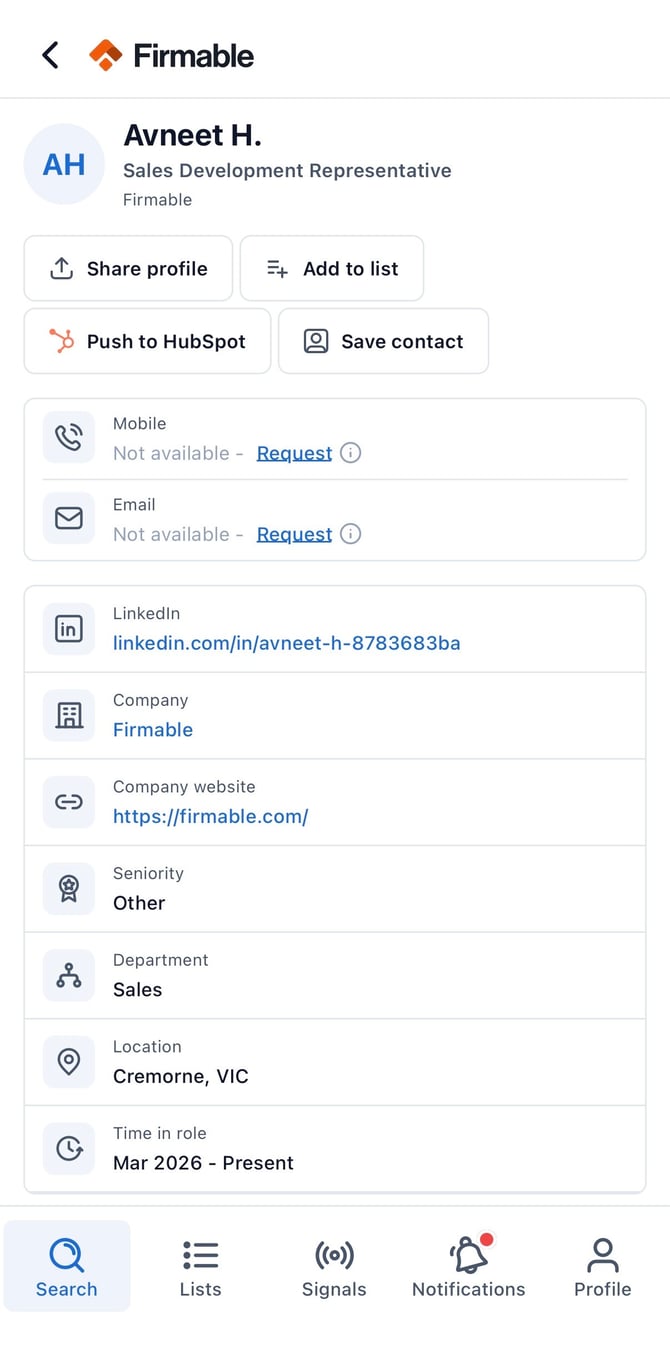Tap the Location pin icon
Screen dimensions: 670x1365
pyautogui.click(x=69, y=1062)
